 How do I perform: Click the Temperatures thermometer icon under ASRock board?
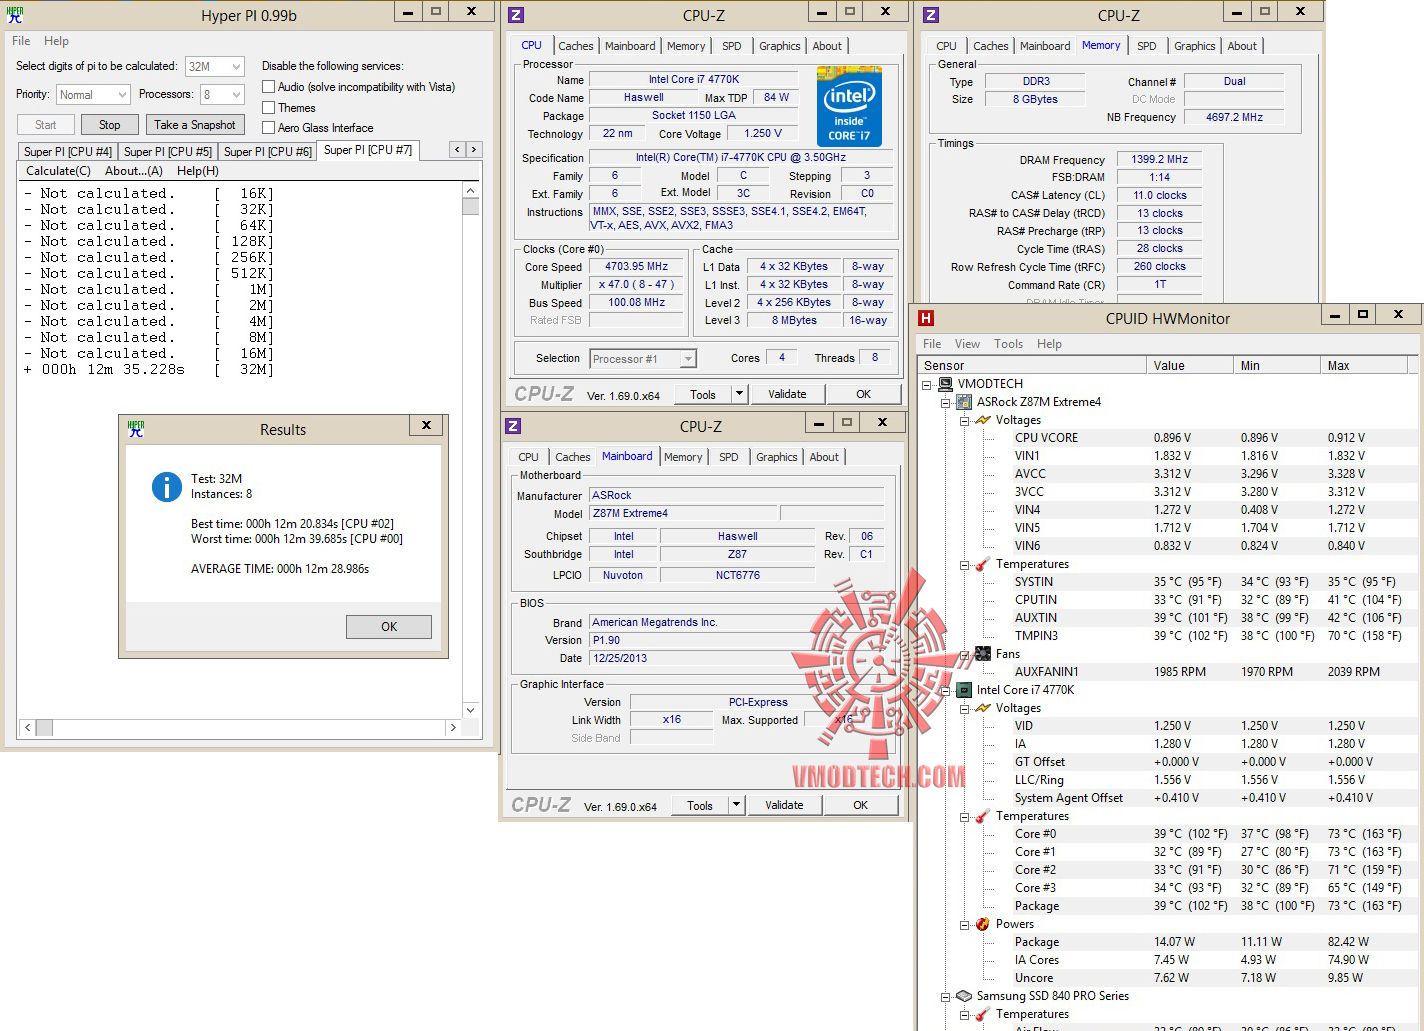pos(983,564)
